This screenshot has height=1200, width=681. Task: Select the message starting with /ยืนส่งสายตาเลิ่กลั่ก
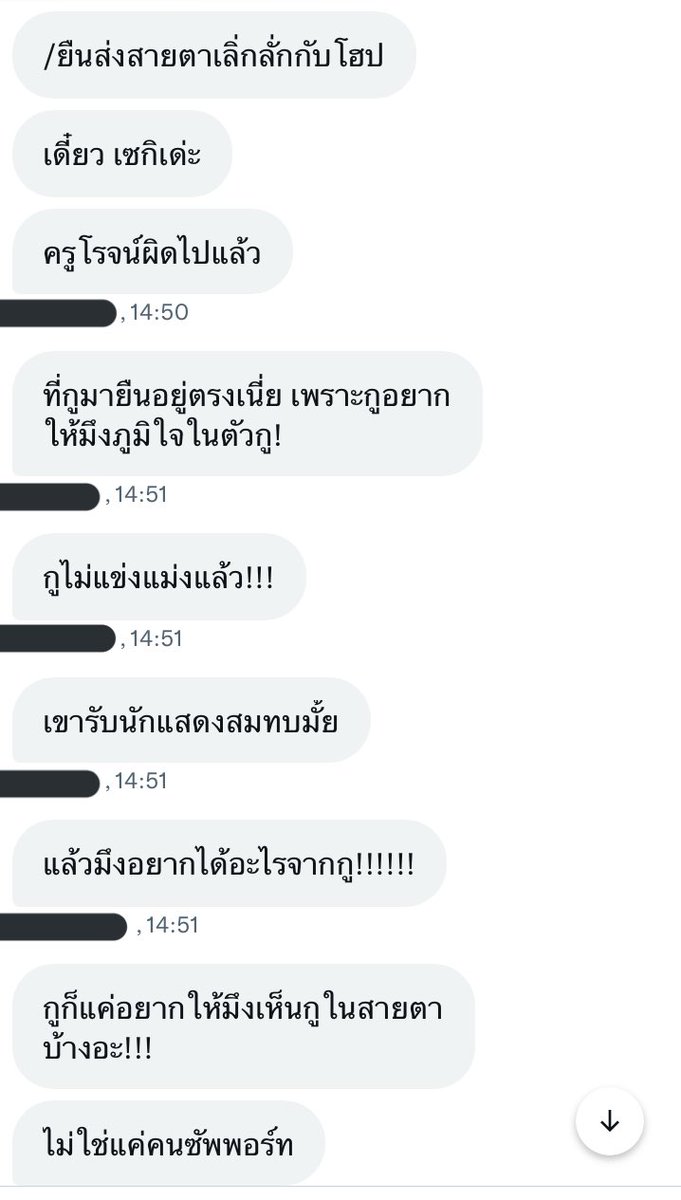coord(214,55)
